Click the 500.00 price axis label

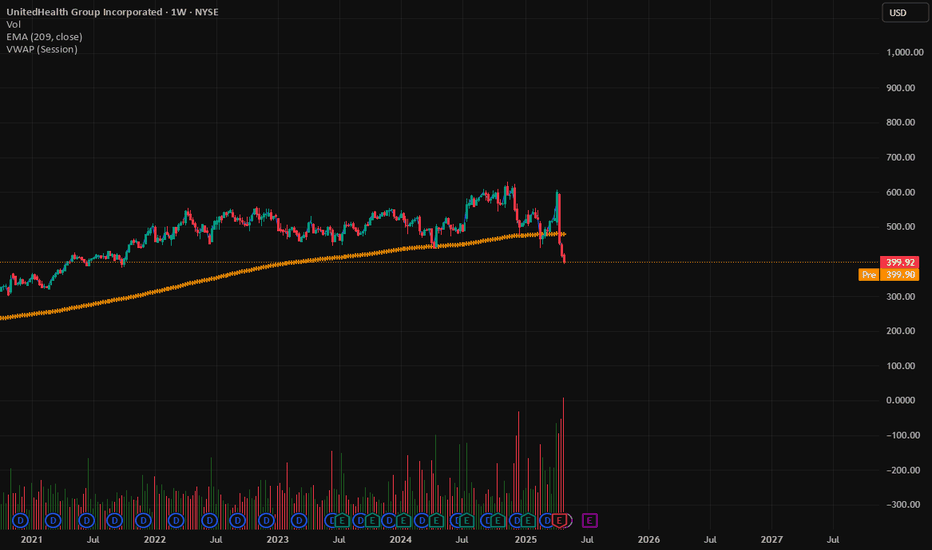click(900, 227)
